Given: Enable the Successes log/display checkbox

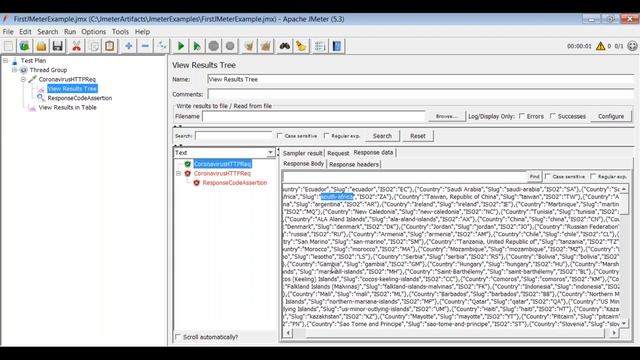Looking at the screenshot, I should (x=553, y=116).
